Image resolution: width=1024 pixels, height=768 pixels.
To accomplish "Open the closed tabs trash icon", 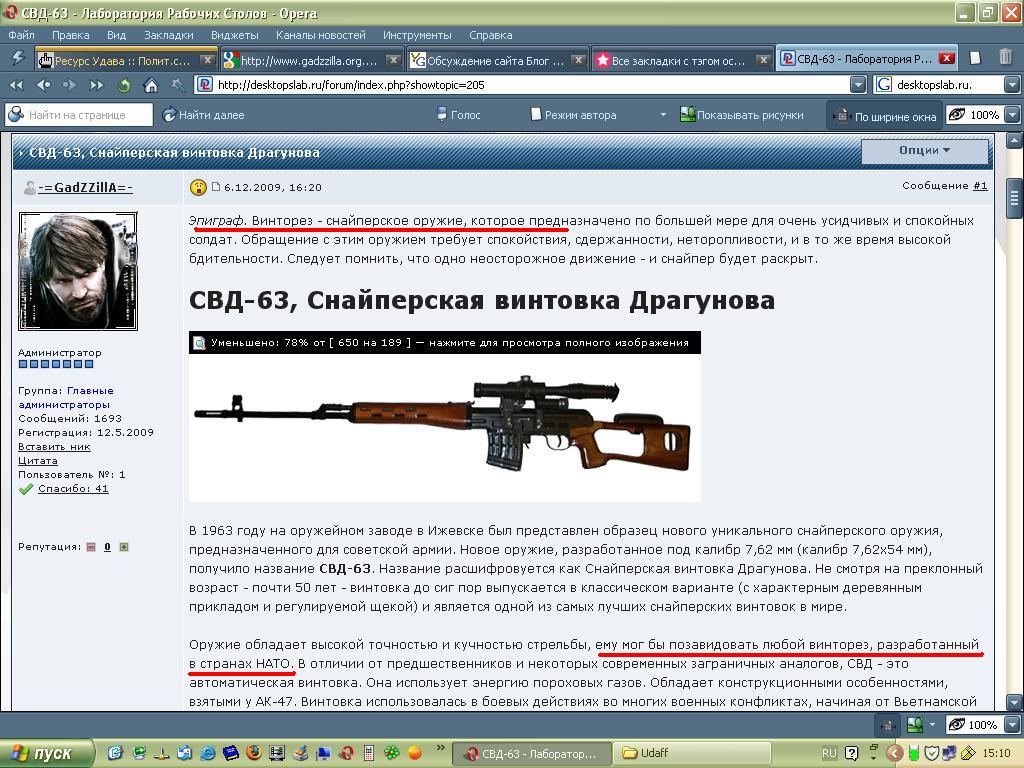I will click(x=1005, y=58).
